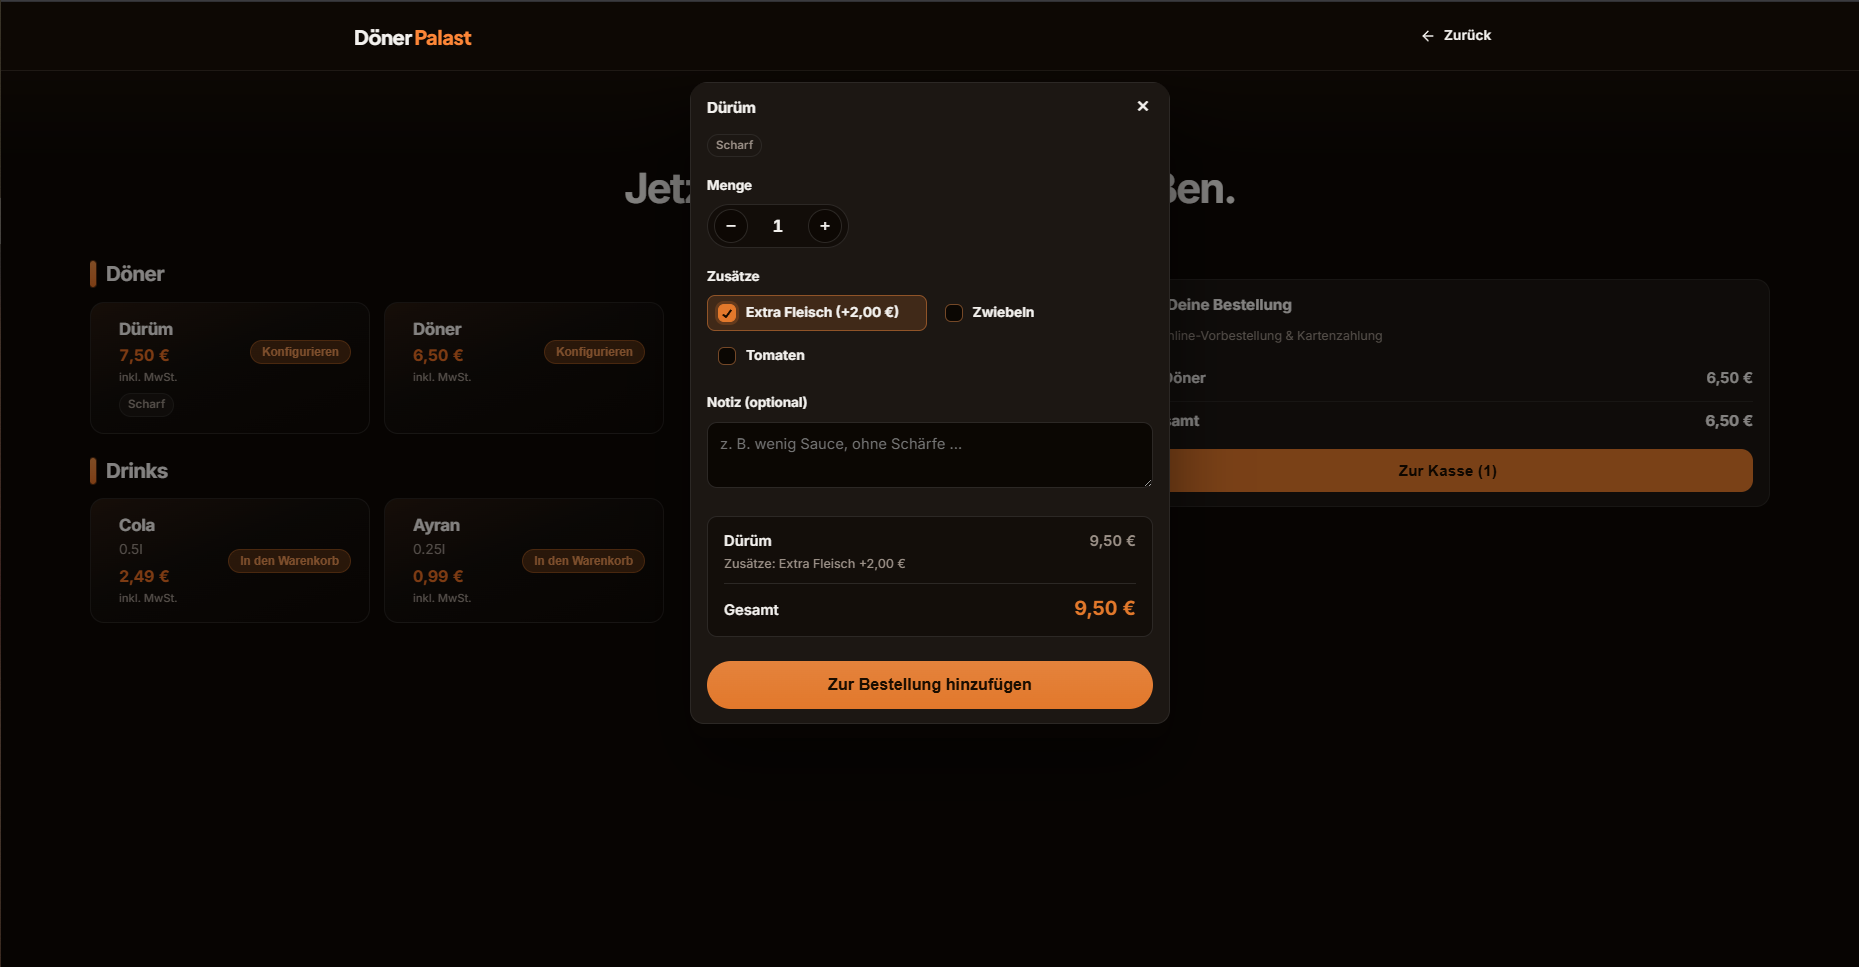Click the quantity value 1

point(778,226)
